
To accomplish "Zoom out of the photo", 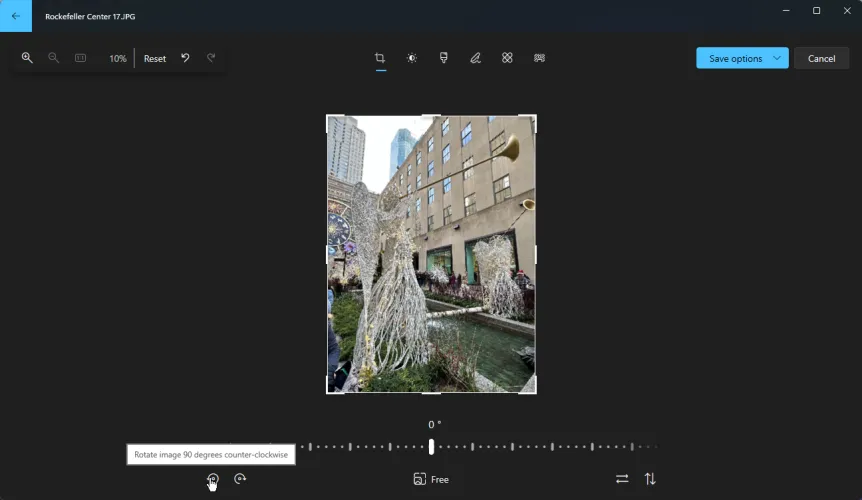I will 54,58.
